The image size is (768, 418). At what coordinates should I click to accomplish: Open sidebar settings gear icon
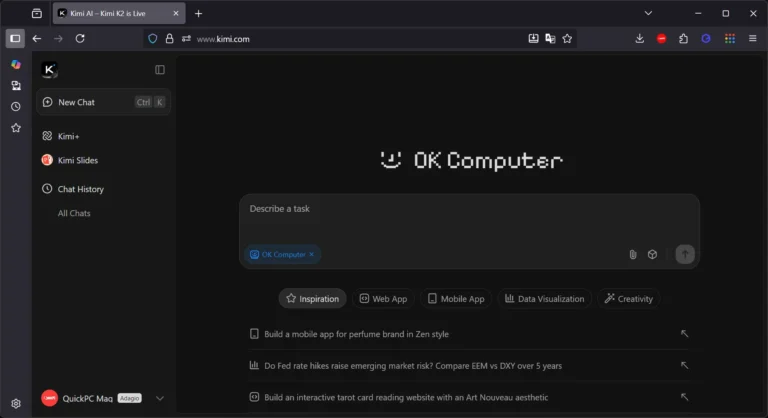pyautogui.click(x=16, y=403)
